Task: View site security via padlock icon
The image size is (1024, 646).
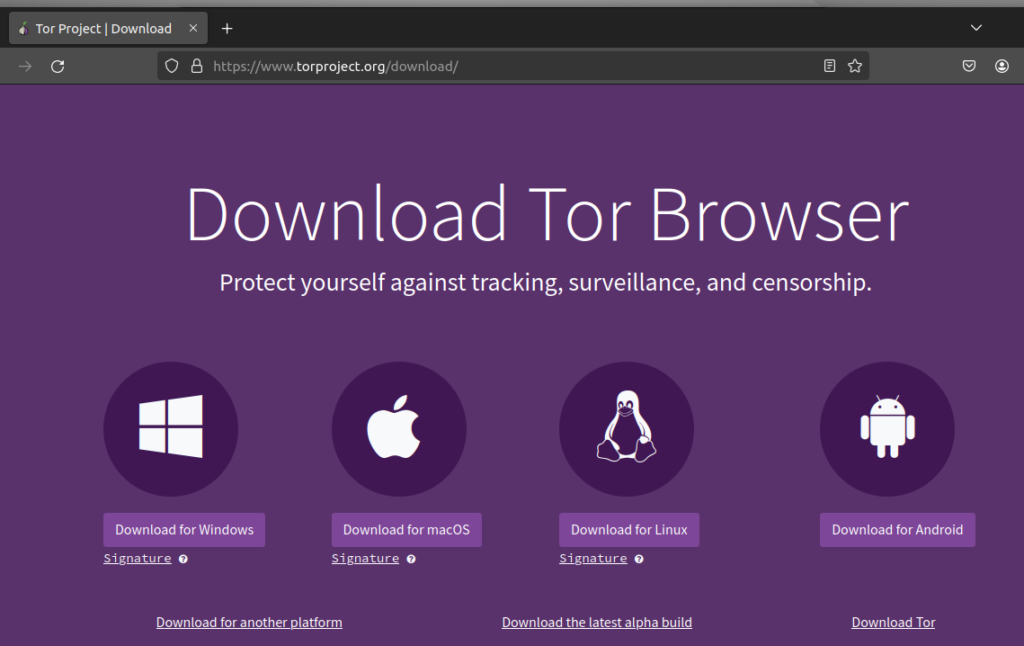Action: point(196,66)
